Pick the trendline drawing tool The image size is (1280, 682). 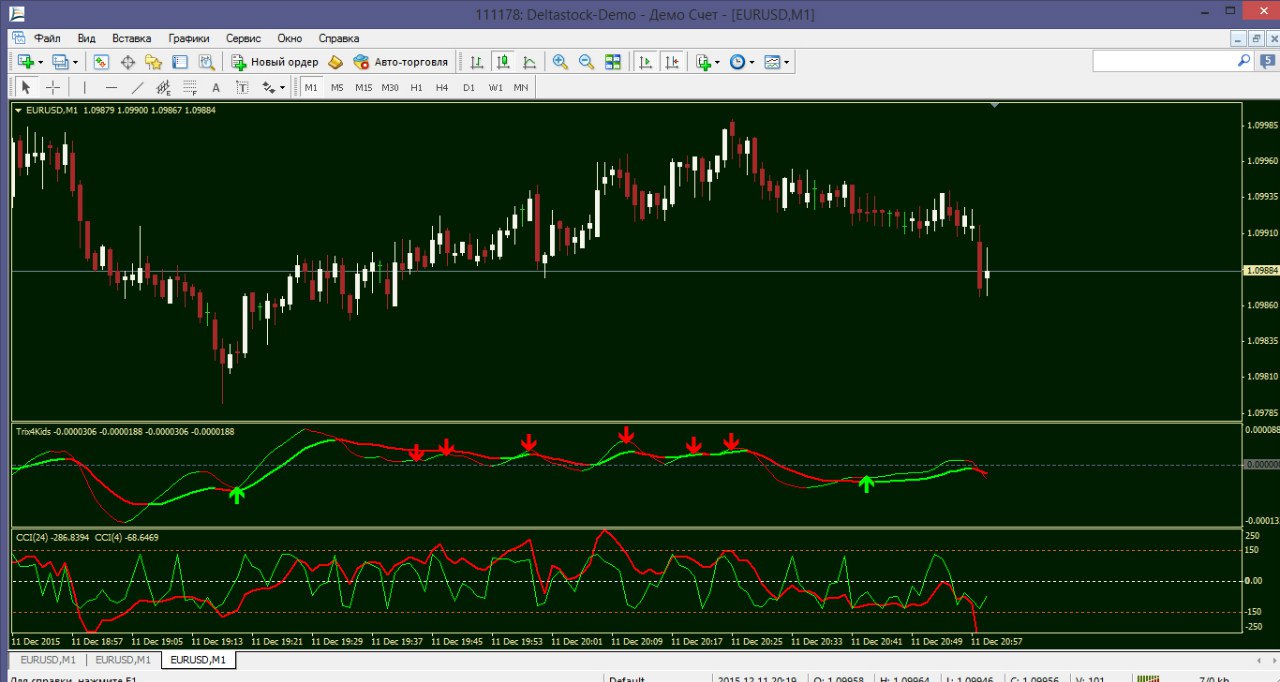coord(137,88)
